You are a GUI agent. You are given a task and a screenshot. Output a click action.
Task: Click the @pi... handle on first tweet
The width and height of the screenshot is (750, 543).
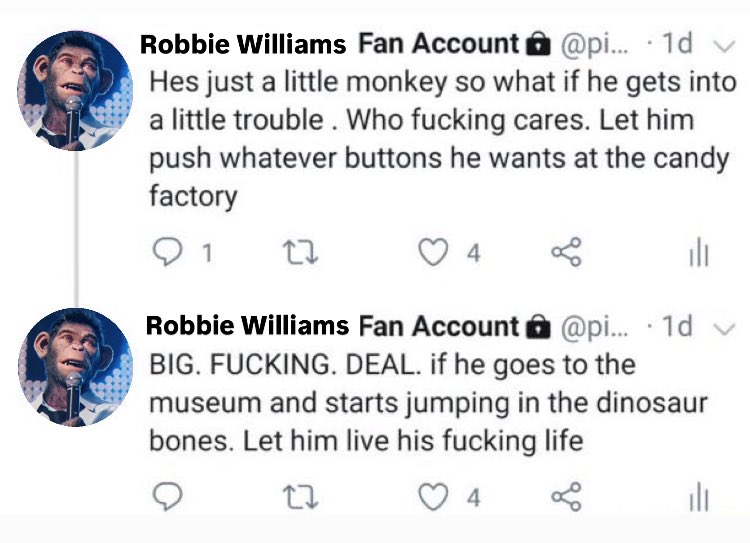(595, 44)
